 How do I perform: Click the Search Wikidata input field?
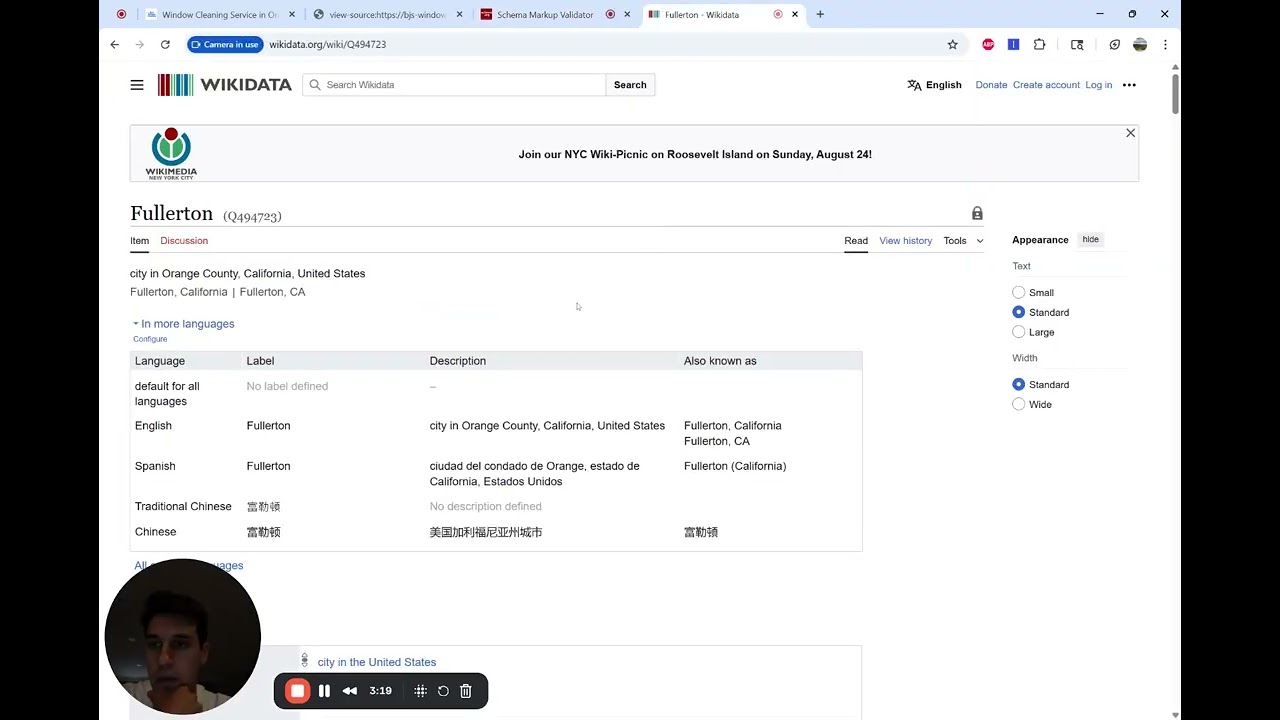[x=455, y=85]
